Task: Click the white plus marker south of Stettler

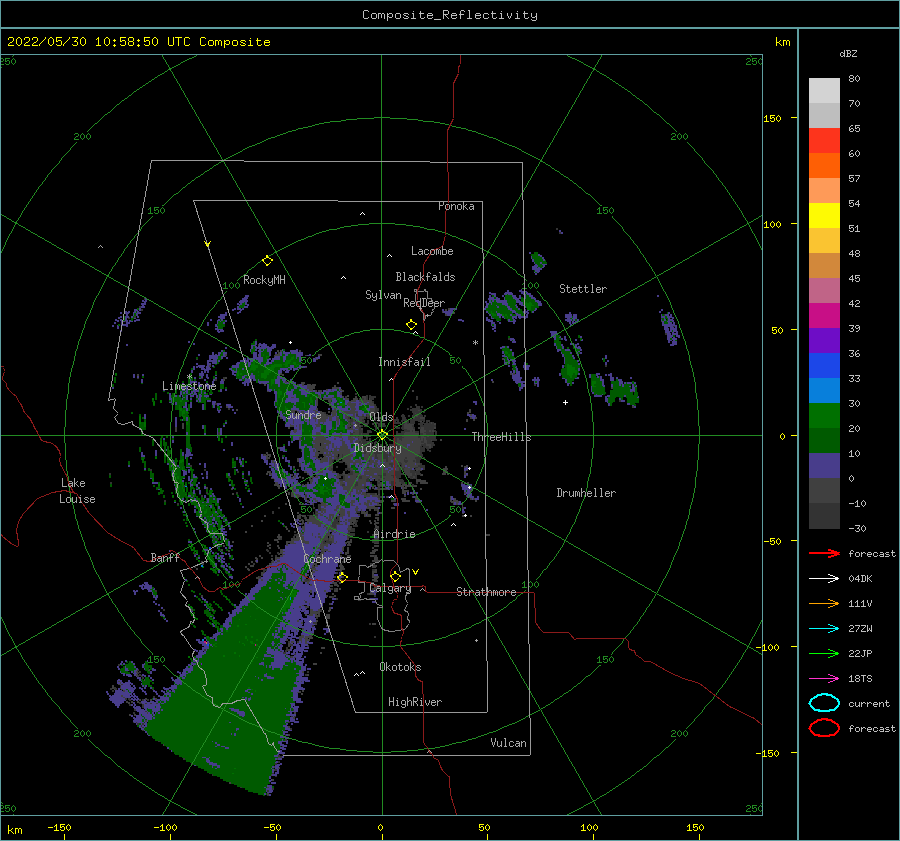Action: (565, 402)
